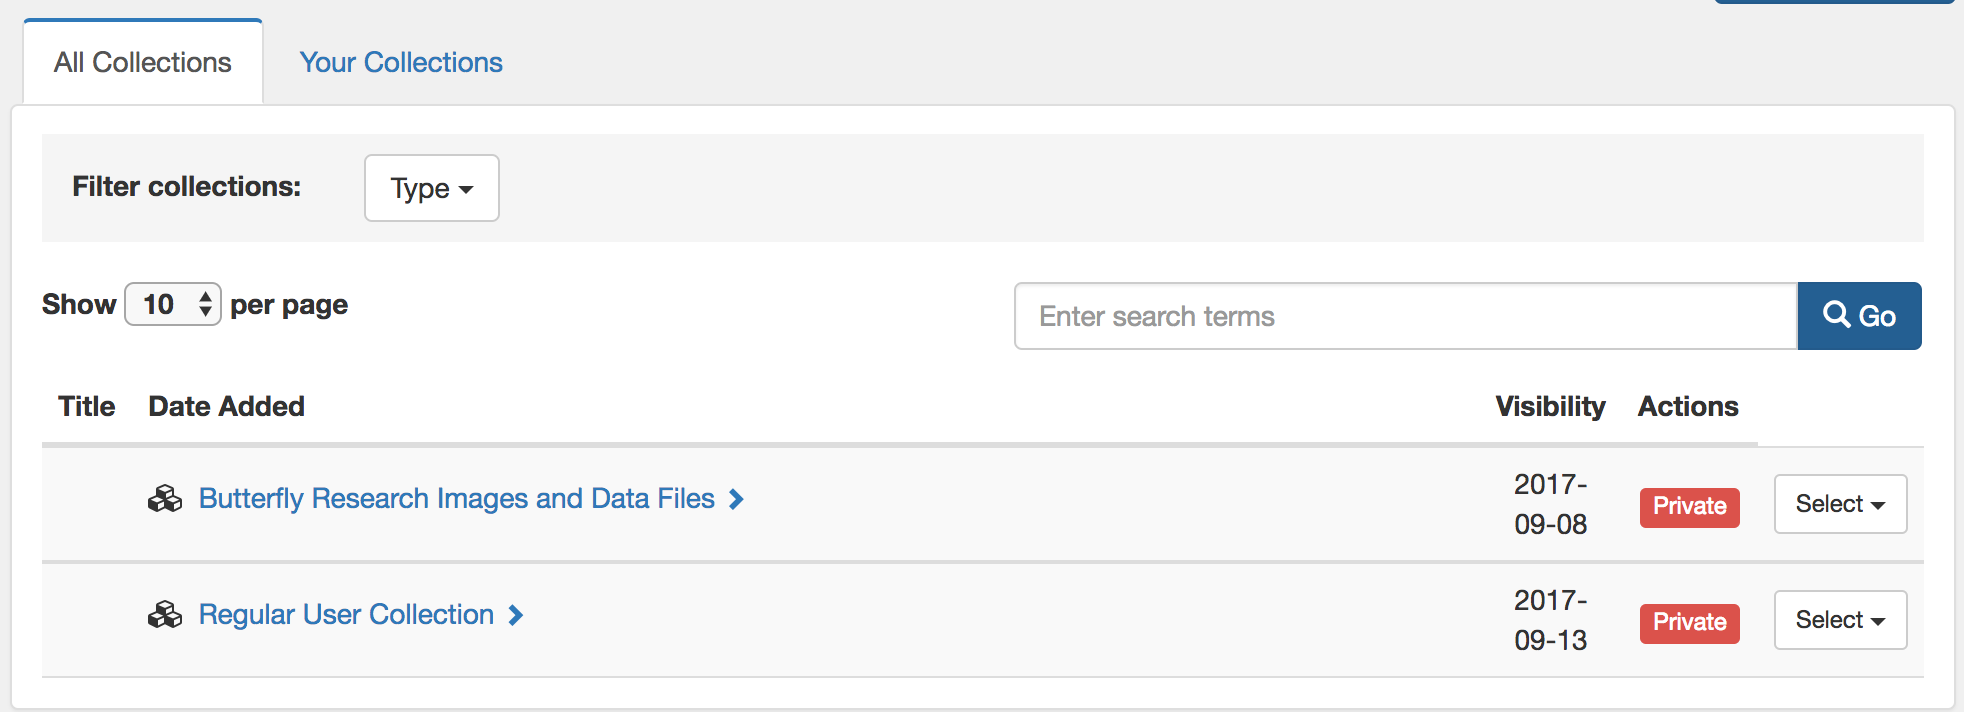1964x712 pixels.
Task: Open the Type filter dropdown
Action: coord(431,188)
